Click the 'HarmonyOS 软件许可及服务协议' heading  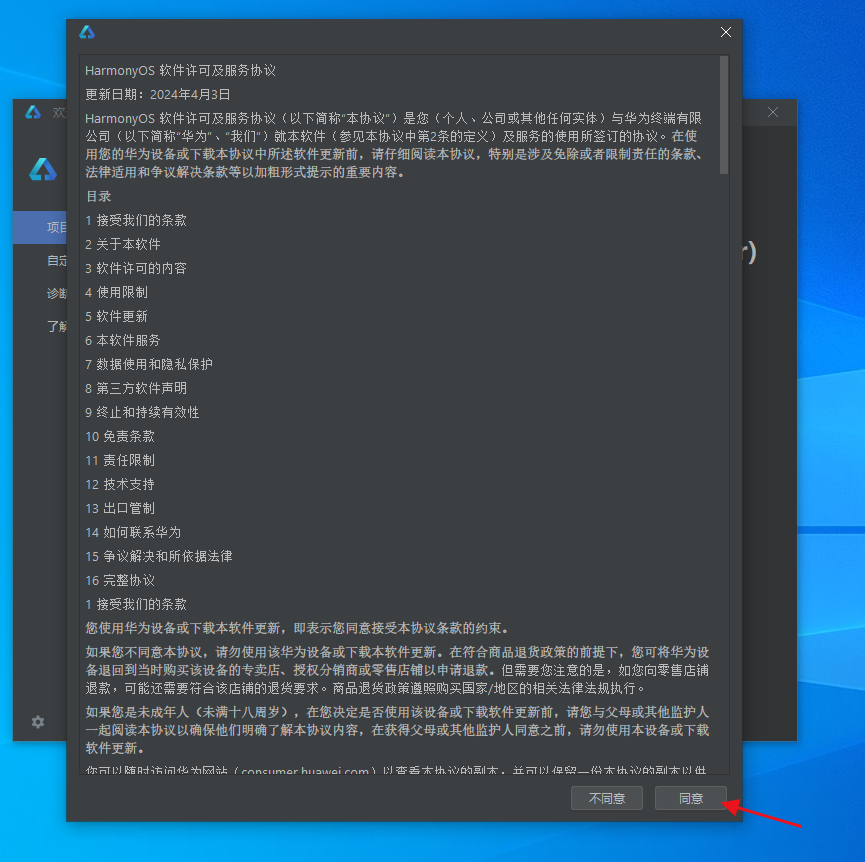pyautogui.click(x=180, y=71)
